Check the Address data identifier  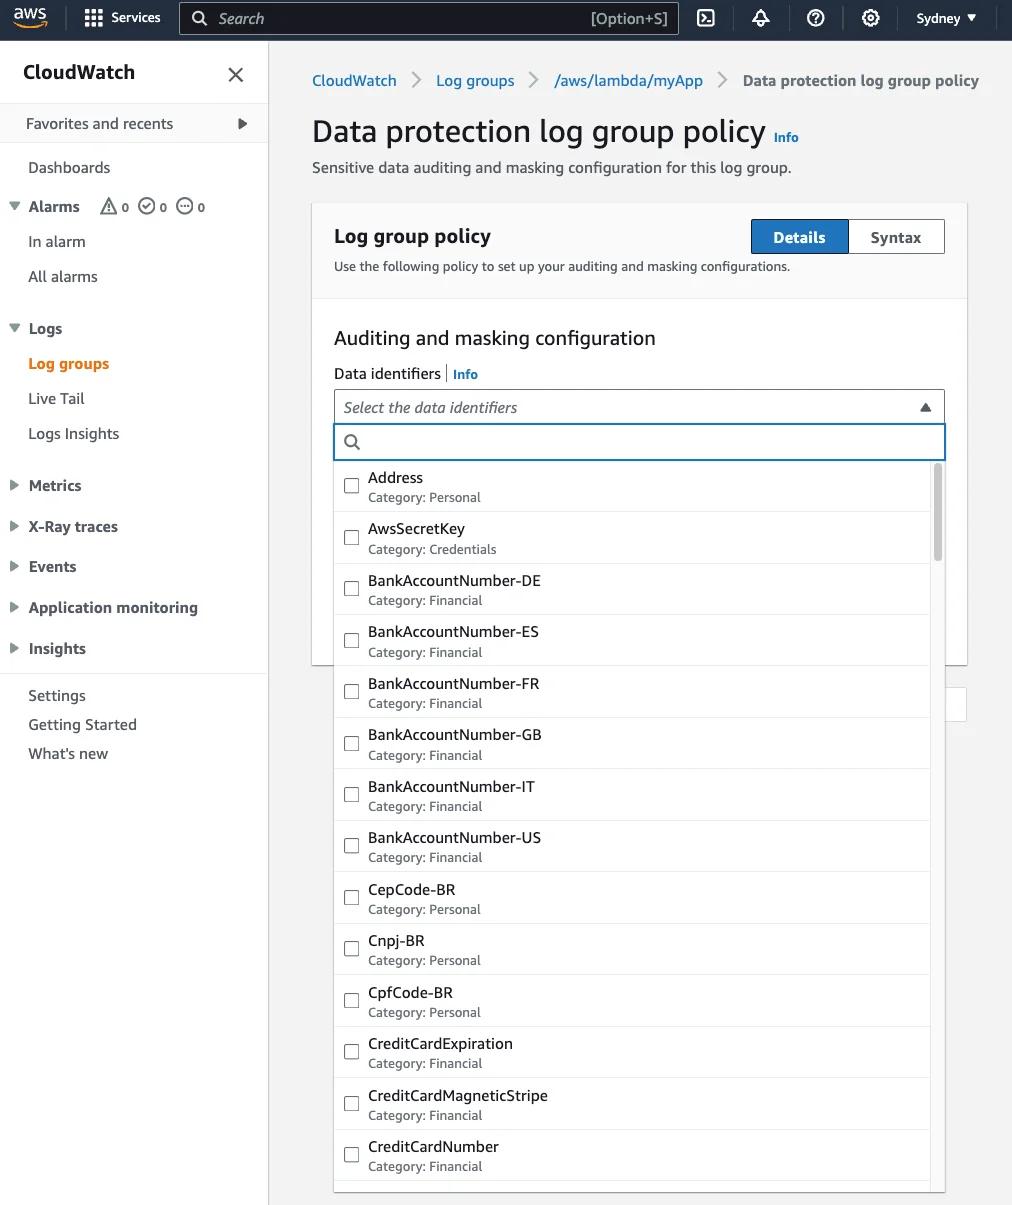(351, 485)
